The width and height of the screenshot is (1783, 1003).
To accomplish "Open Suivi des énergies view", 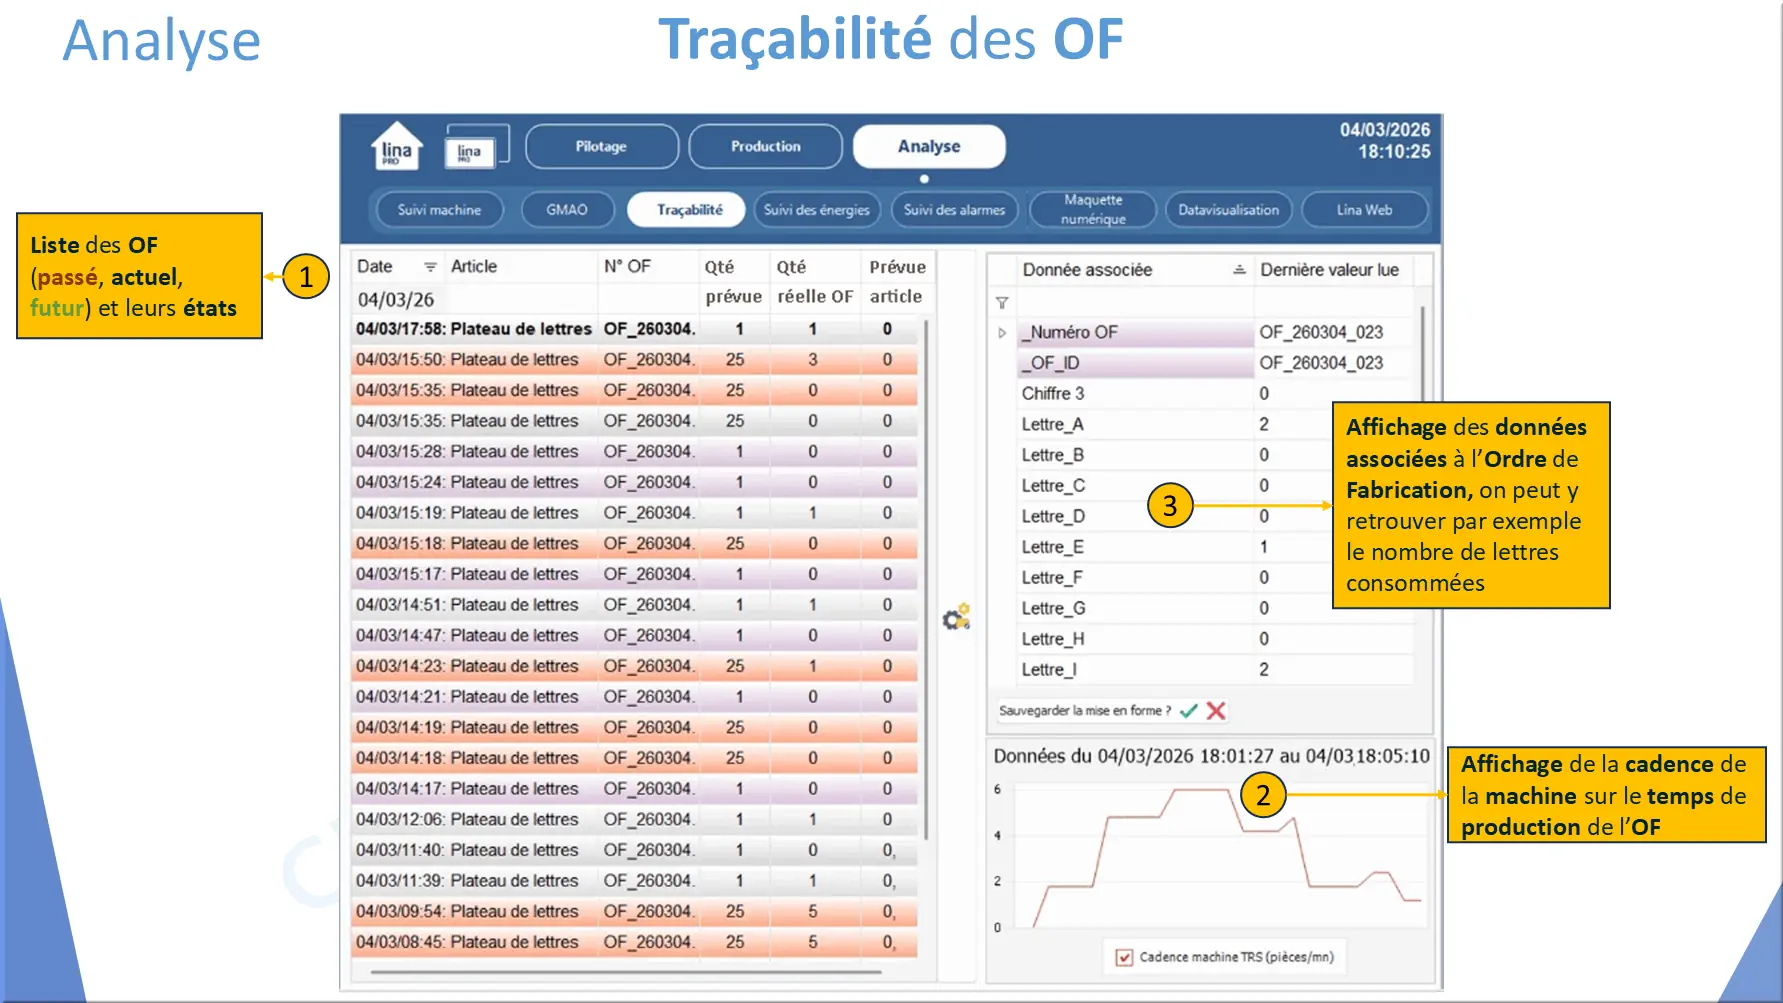I will 817,210.
